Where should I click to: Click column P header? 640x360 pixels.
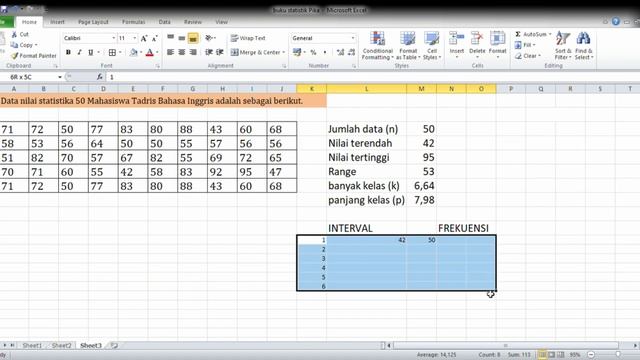click(x=511, y=89)
